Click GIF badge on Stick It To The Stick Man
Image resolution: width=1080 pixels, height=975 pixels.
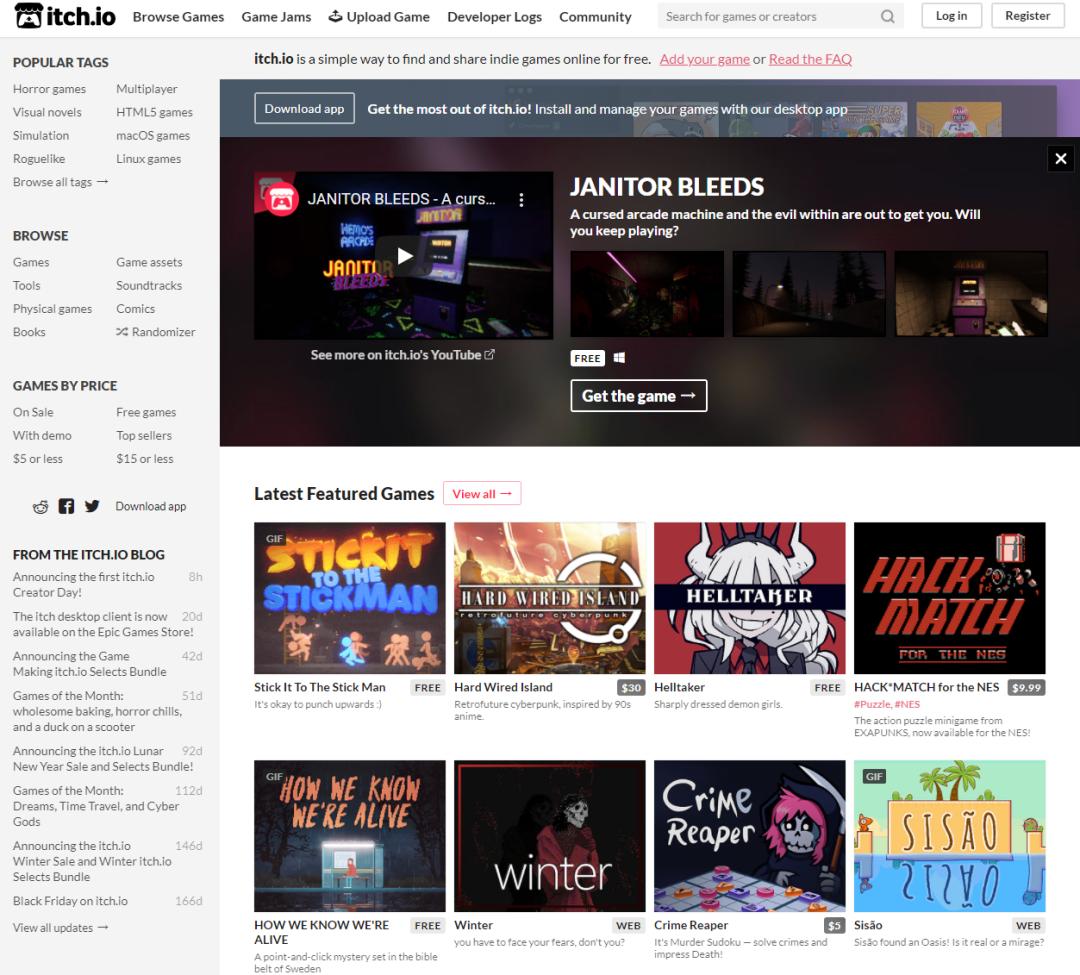coord(275,538)
